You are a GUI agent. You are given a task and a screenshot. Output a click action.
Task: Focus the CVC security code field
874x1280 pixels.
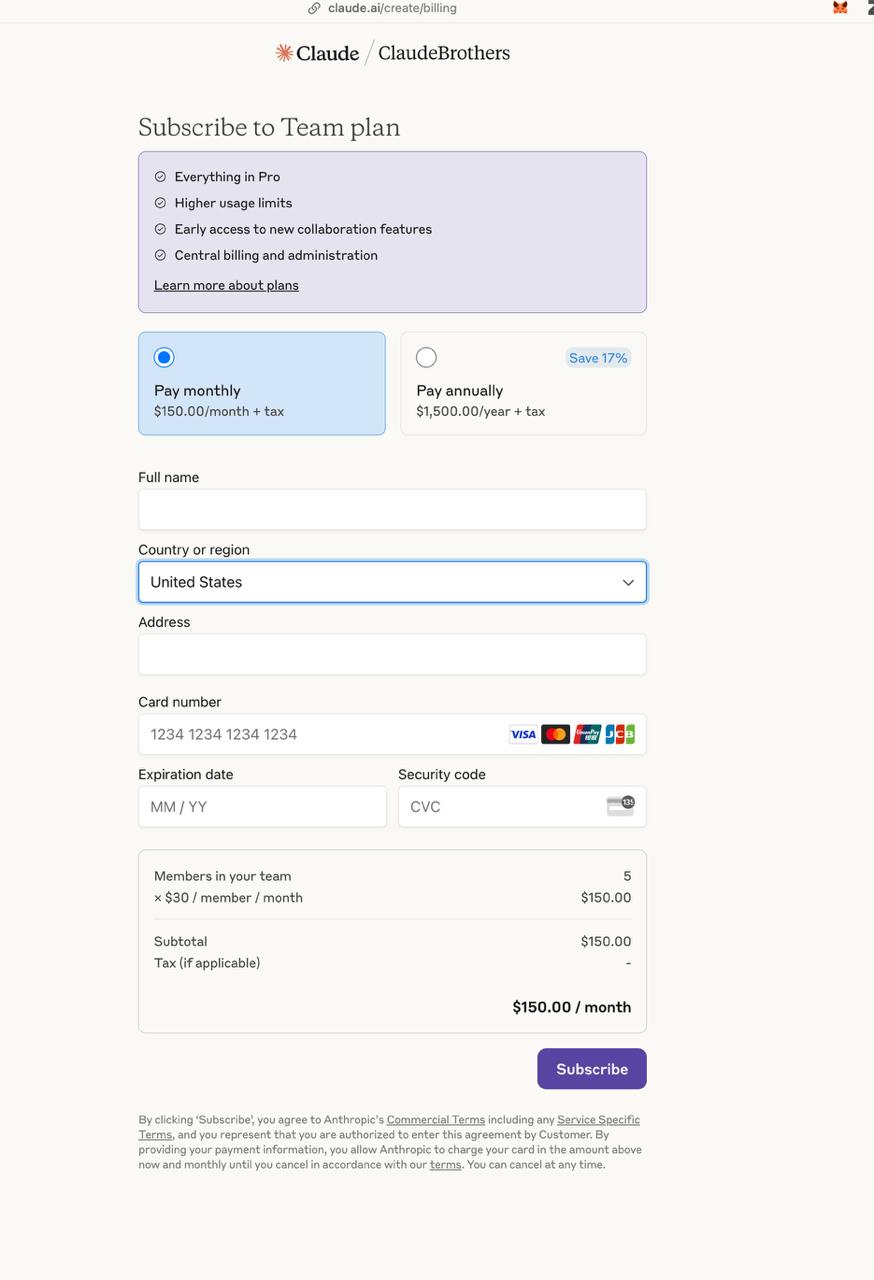coord(522,806)
